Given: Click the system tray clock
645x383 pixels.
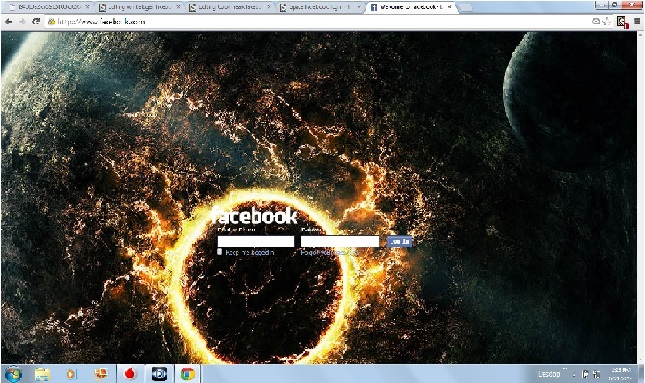Looking at the screenshot, I should pos(620,374).
